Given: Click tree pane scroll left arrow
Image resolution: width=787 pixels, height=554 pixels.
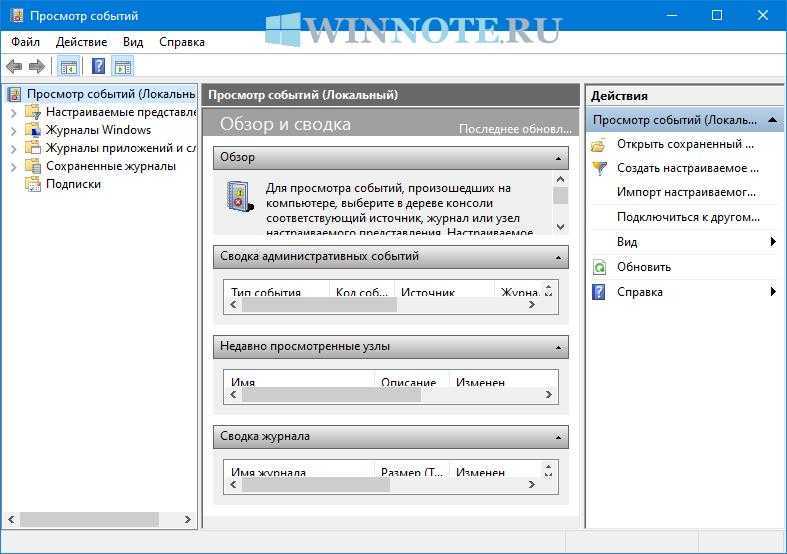Looking at the screenshot, I should click(11, 519).
